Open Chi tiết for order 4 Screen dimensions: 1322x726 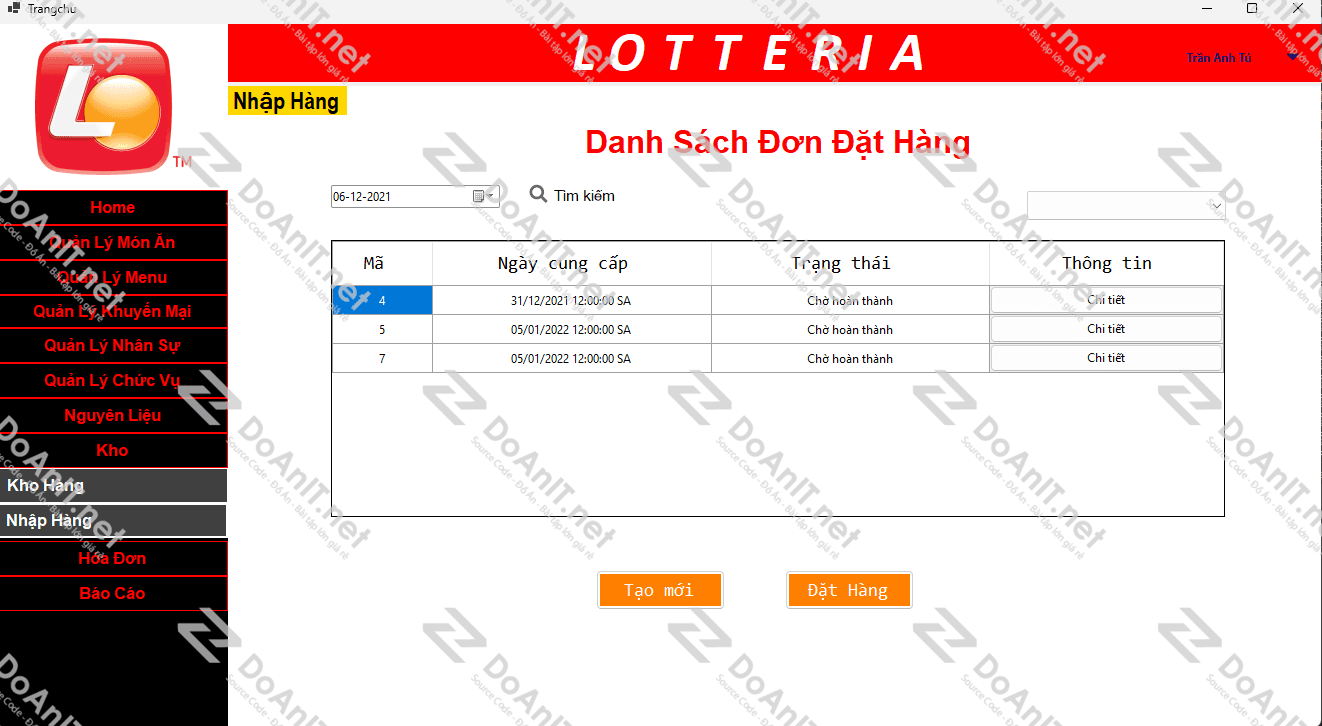coord(1106,300)
